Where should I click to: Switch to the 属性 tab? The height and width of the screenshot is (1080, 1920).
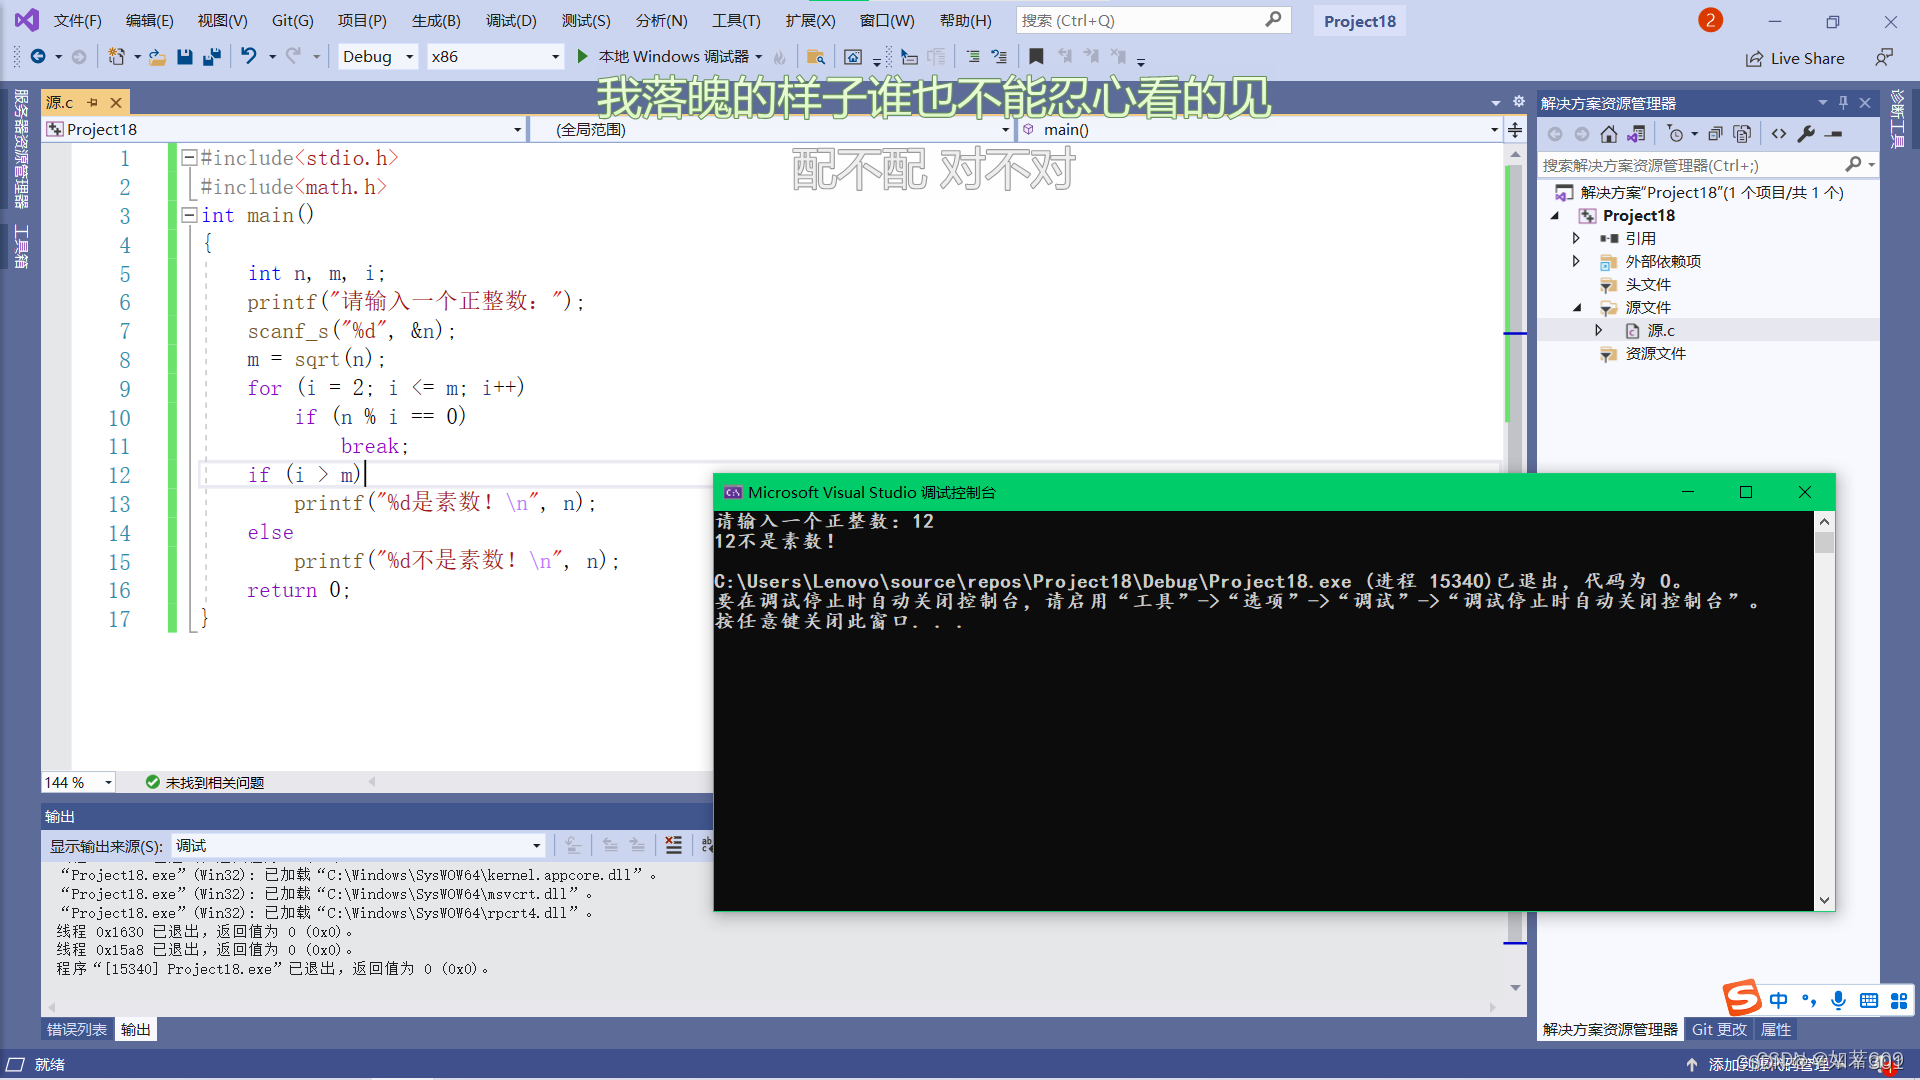tap(1776, 1029)
